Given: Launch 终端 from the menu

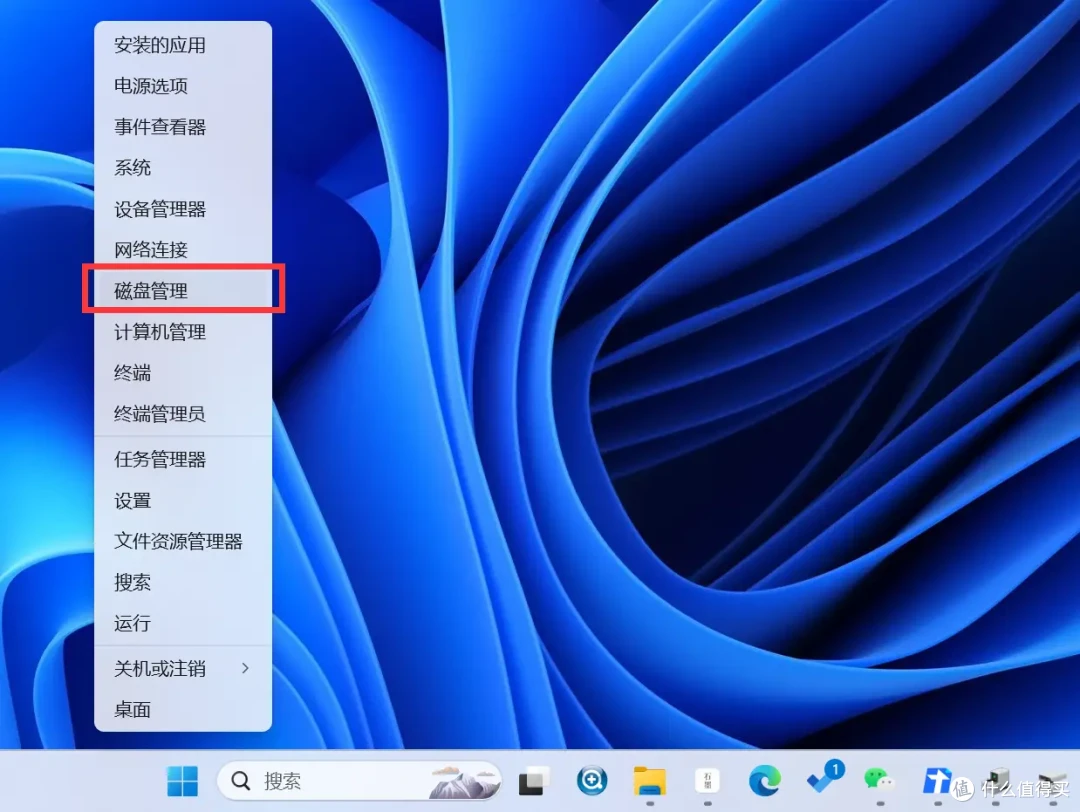Looking at the screenshot, I should click(183, 373).
